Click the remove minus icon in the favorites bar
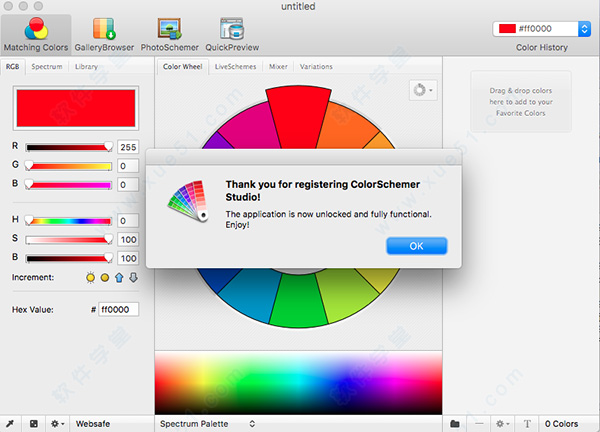This screenshot has width=600, height=432. 479,424
